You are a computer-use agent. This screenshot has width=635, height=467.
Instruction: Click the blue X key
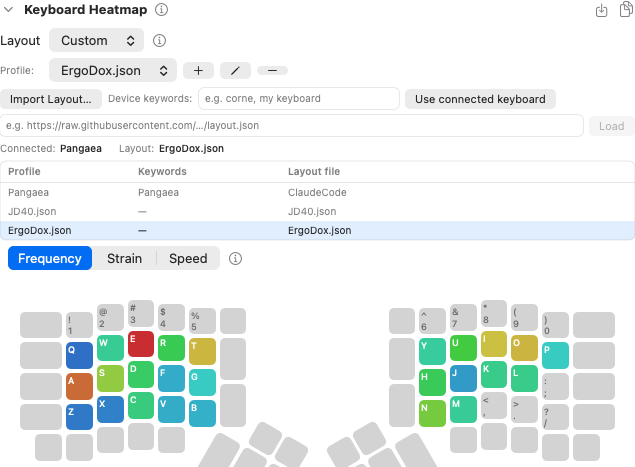click(110, 409)
